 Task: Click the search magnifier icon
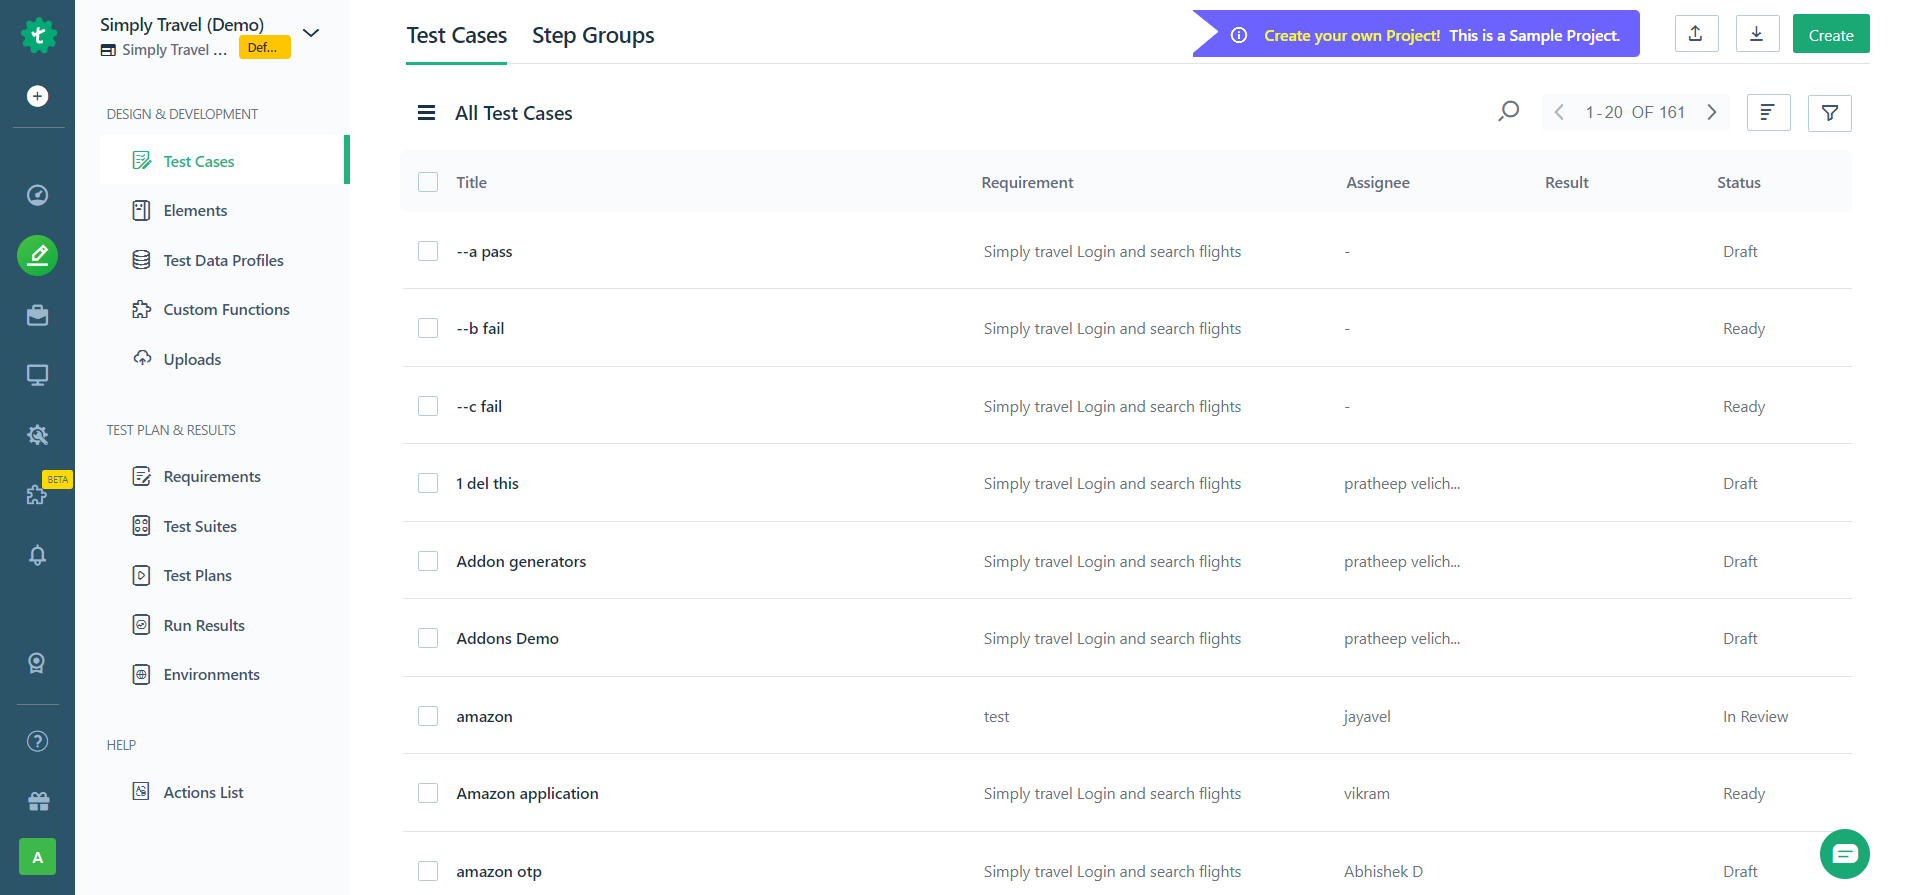click(1509, 111)
